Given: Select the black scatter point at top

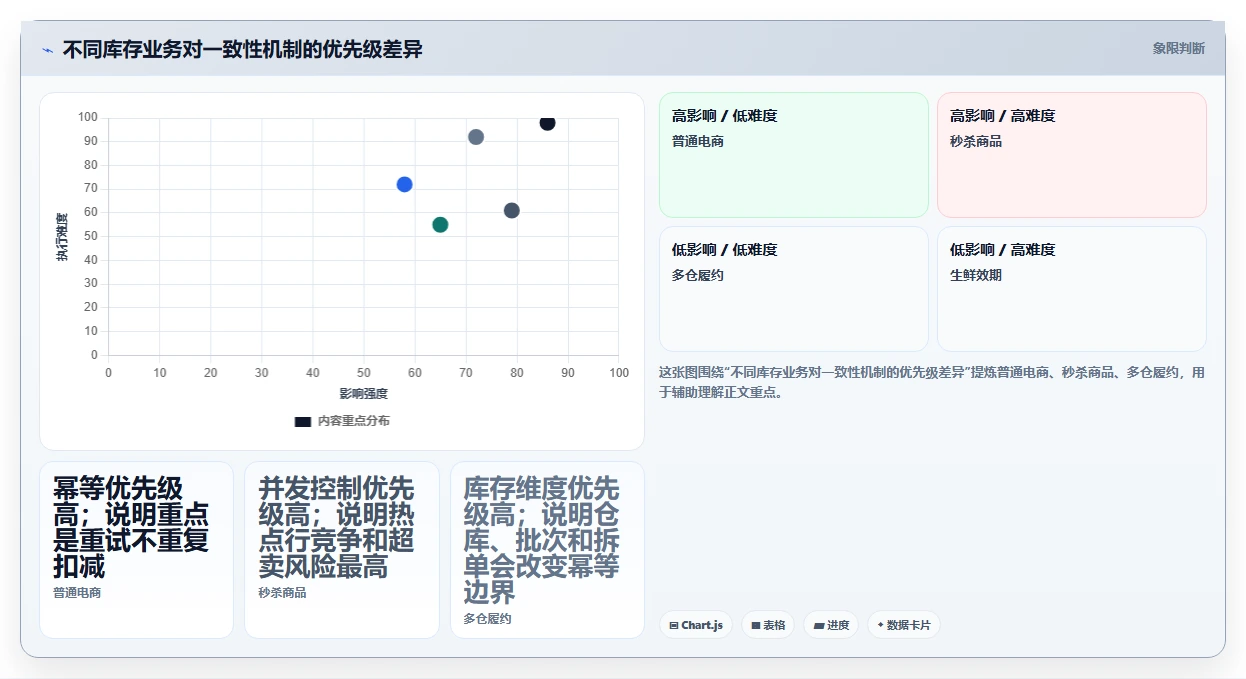Looking at the screenshot, I should pyautogui.click(x=547, y=123).
